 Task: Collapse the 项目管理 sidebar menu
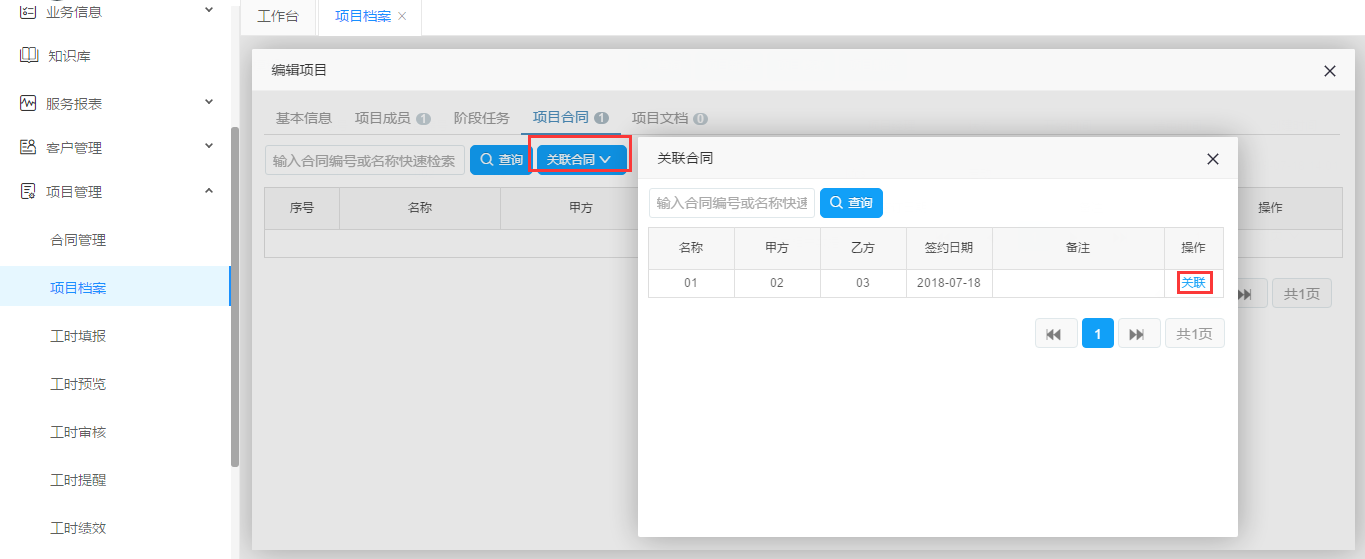pyautogui.click(x=209, y=191)
